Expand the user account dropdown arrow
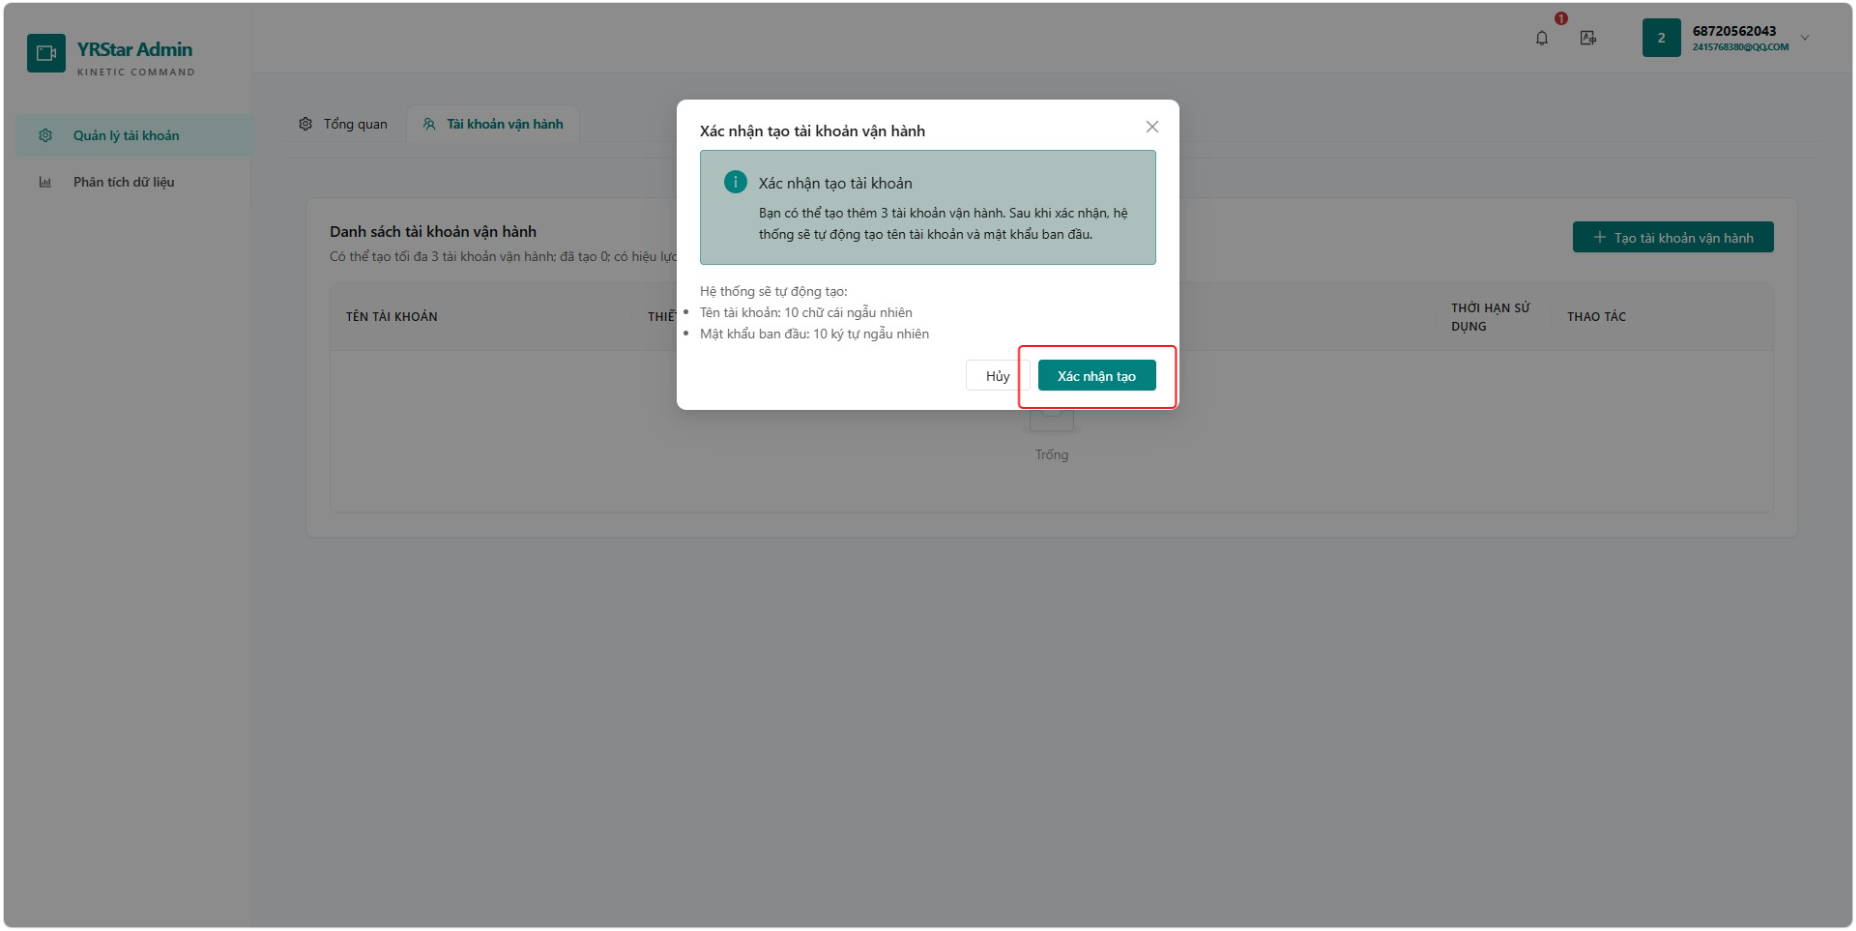Viewport: 1856px width, 931px height. (1805, 38)
